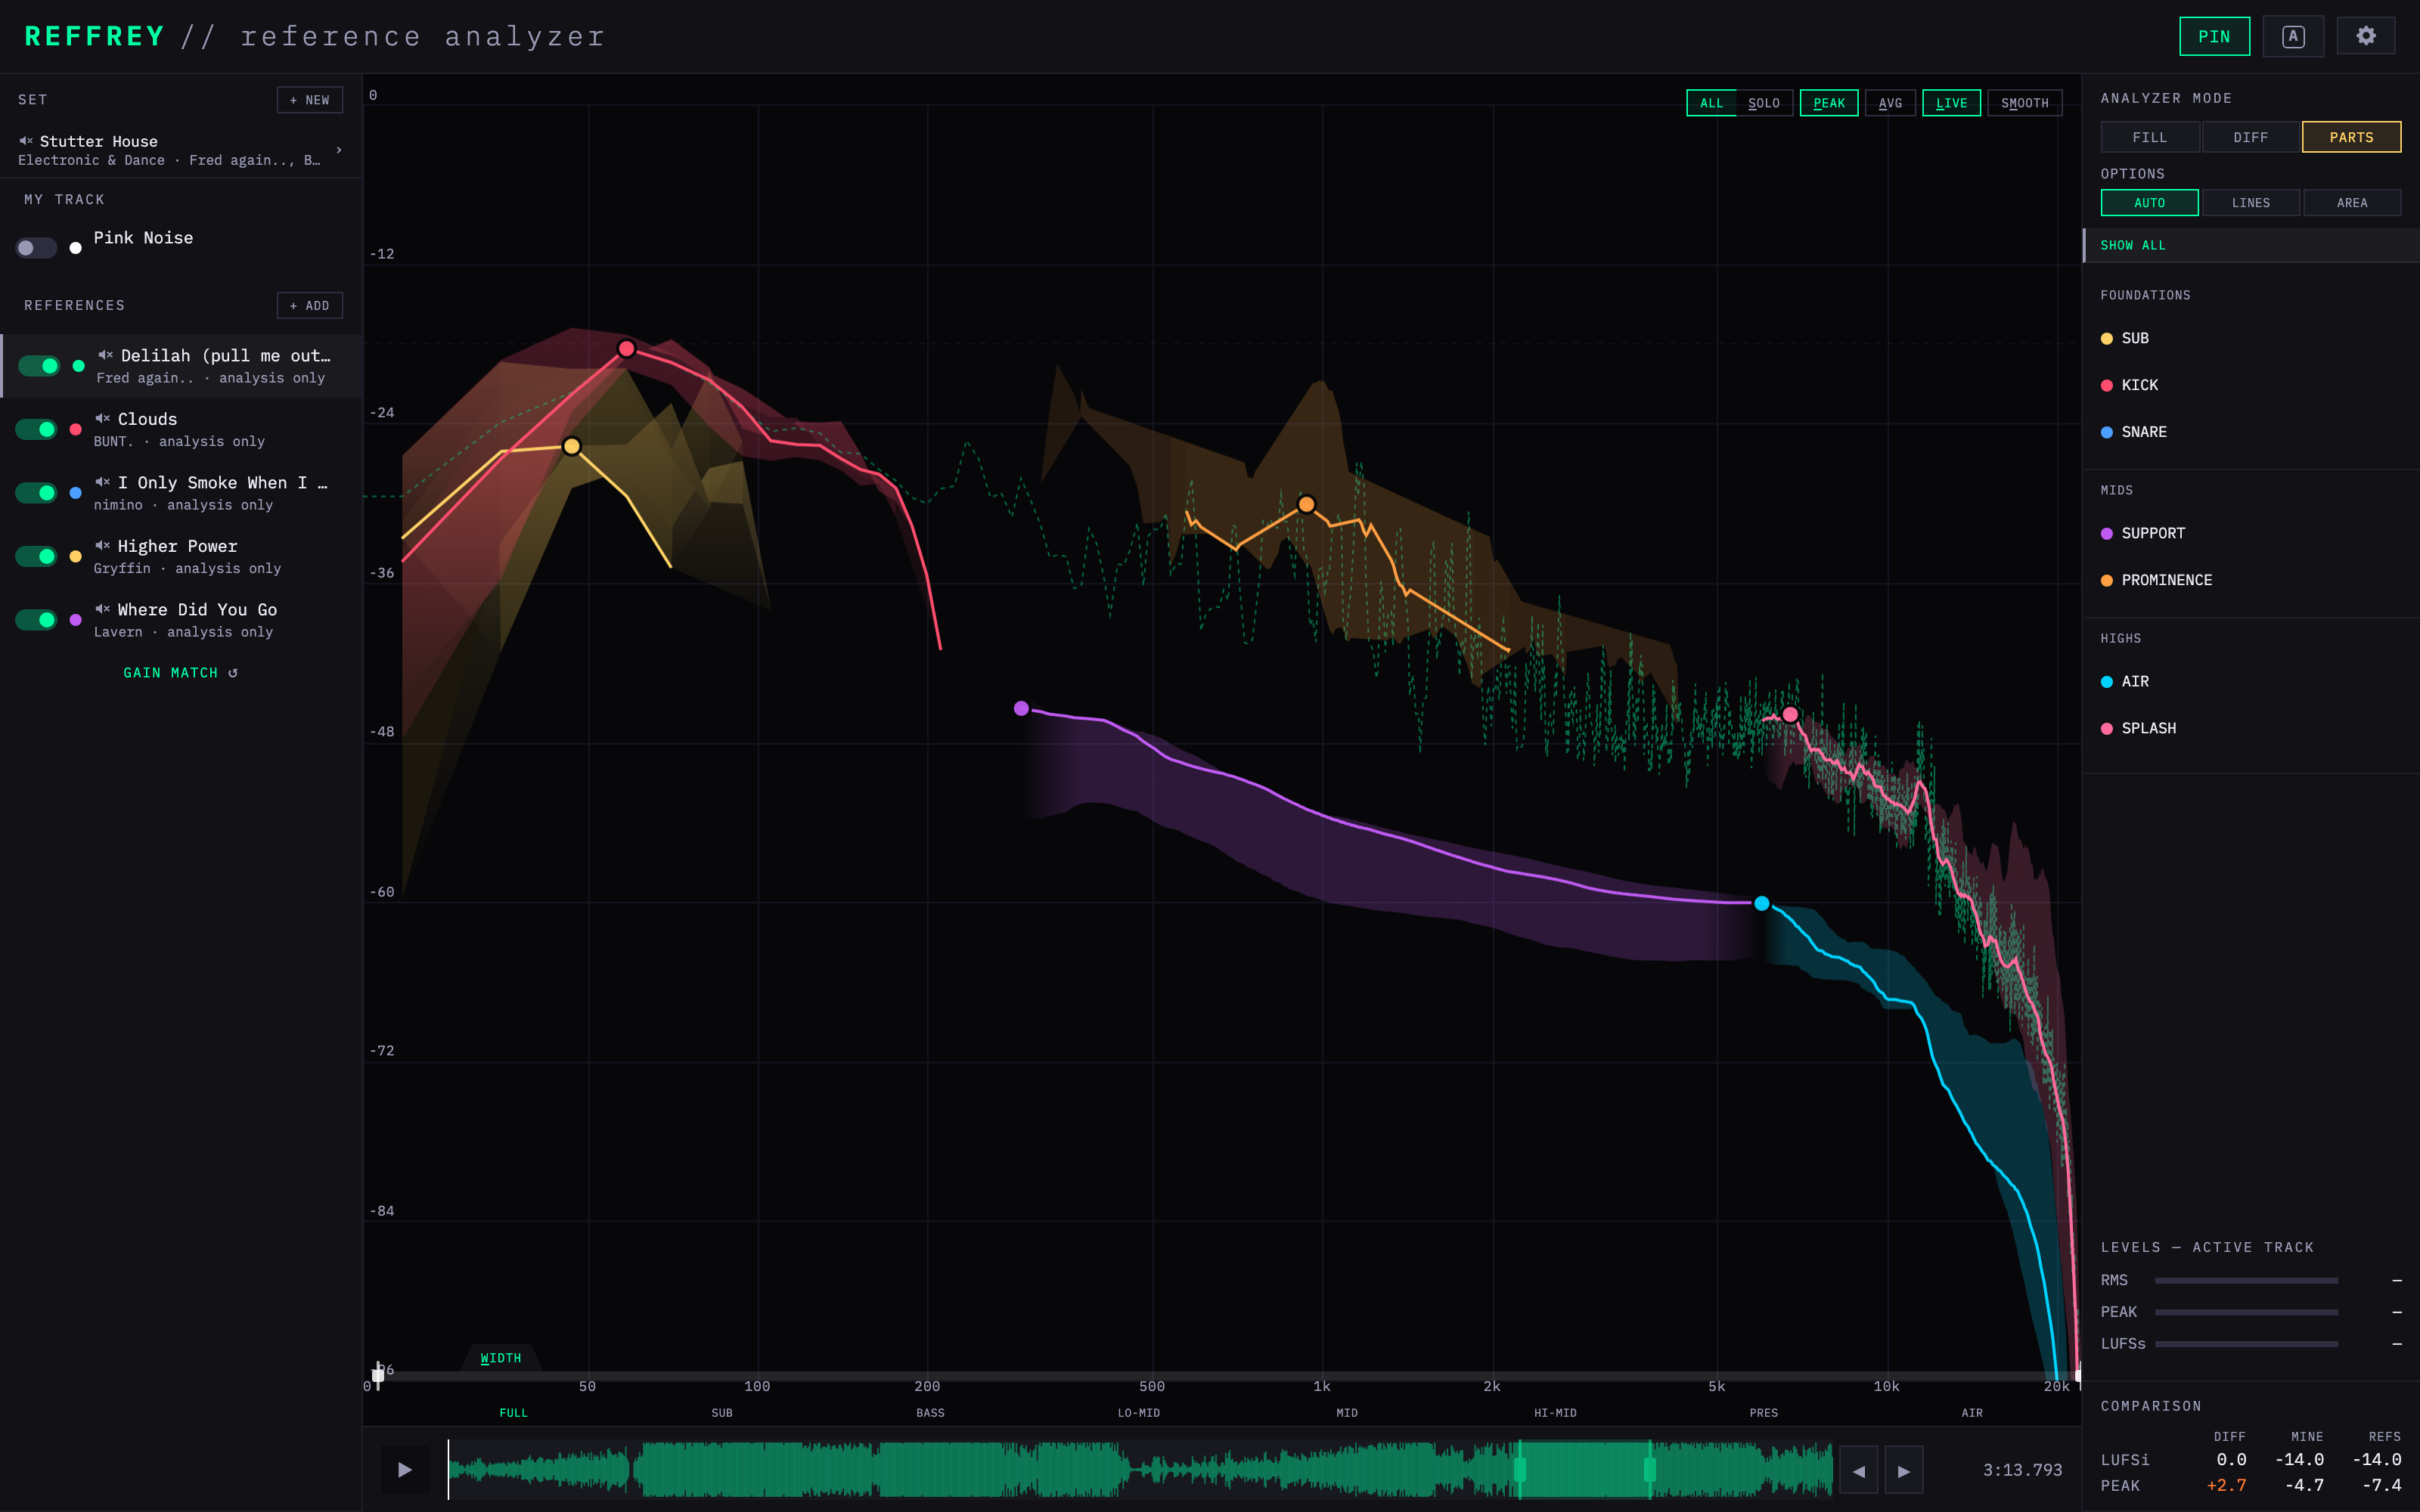Image resolution: width=2420 pixels, height=1512 pixels.
Task: Add a new reference with + Add
Action: [310, 306]
